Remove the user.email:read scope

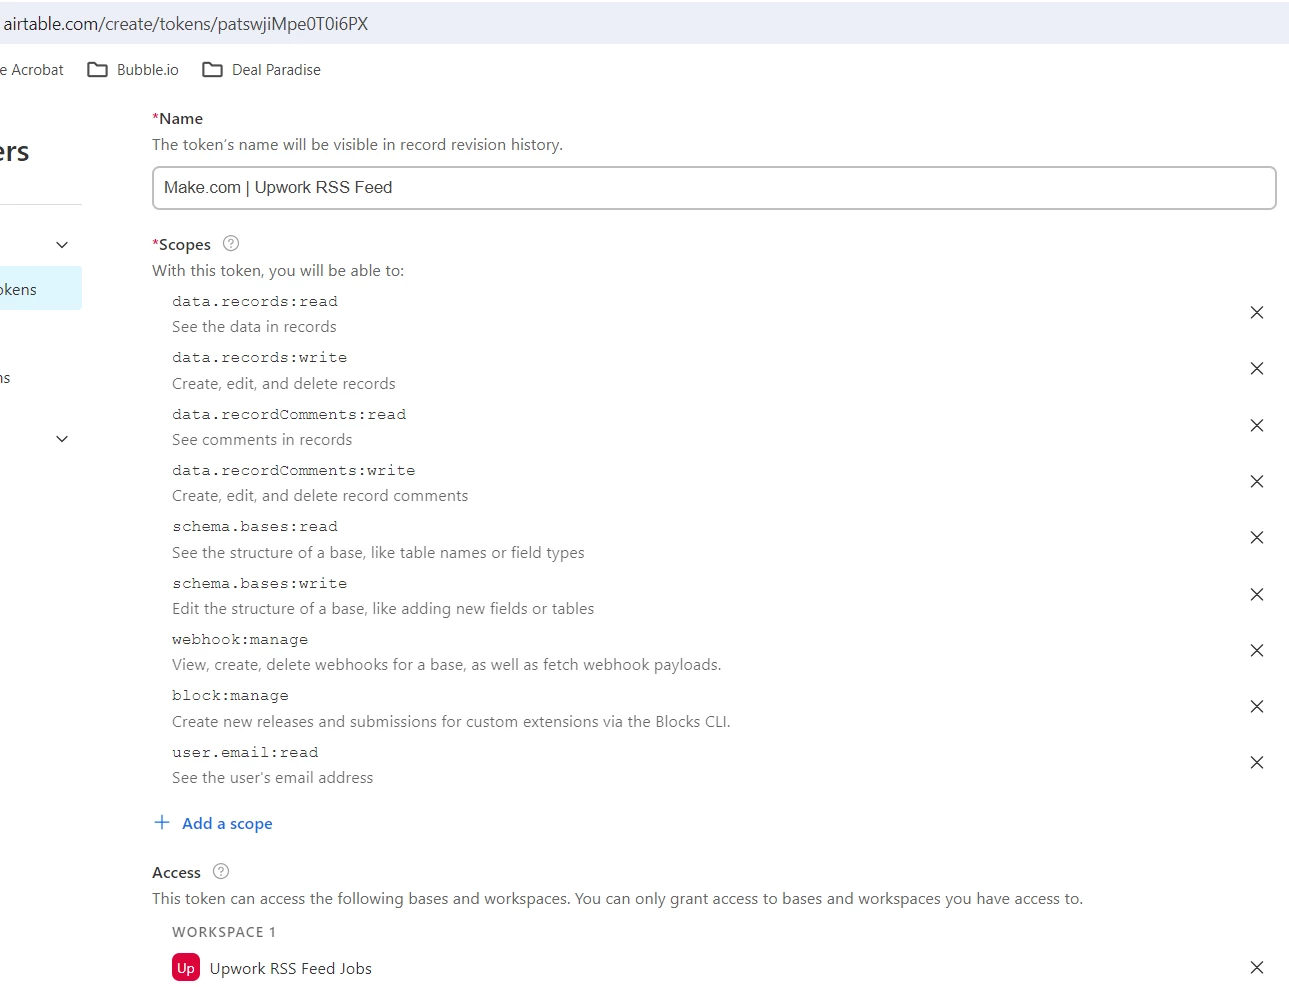tap(1257, 763)
